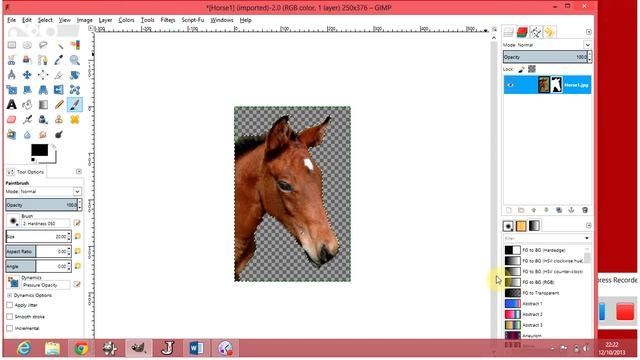This screenshot has width=640, height=360.
Task: Select the Ellipse Select tool
Action: pyautogui.click(x=27, y=45)
